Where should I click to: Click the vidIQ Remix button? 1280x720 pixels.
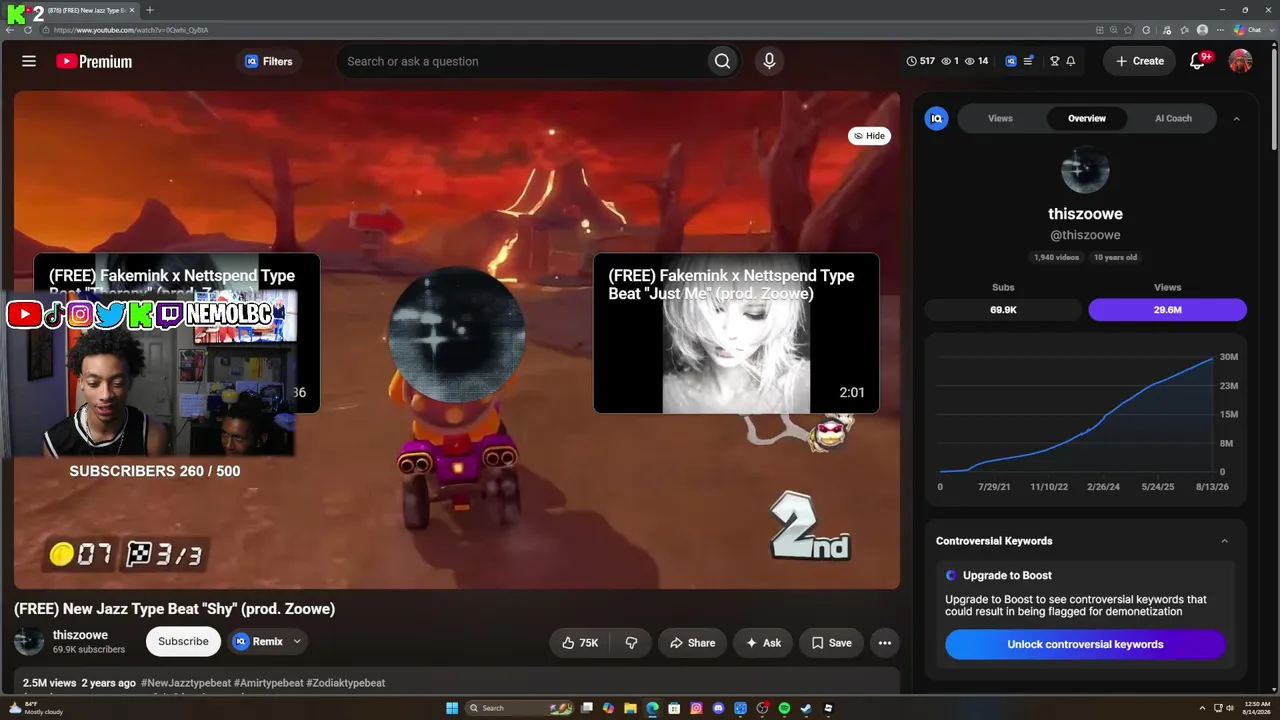click(x=258, y=641)
